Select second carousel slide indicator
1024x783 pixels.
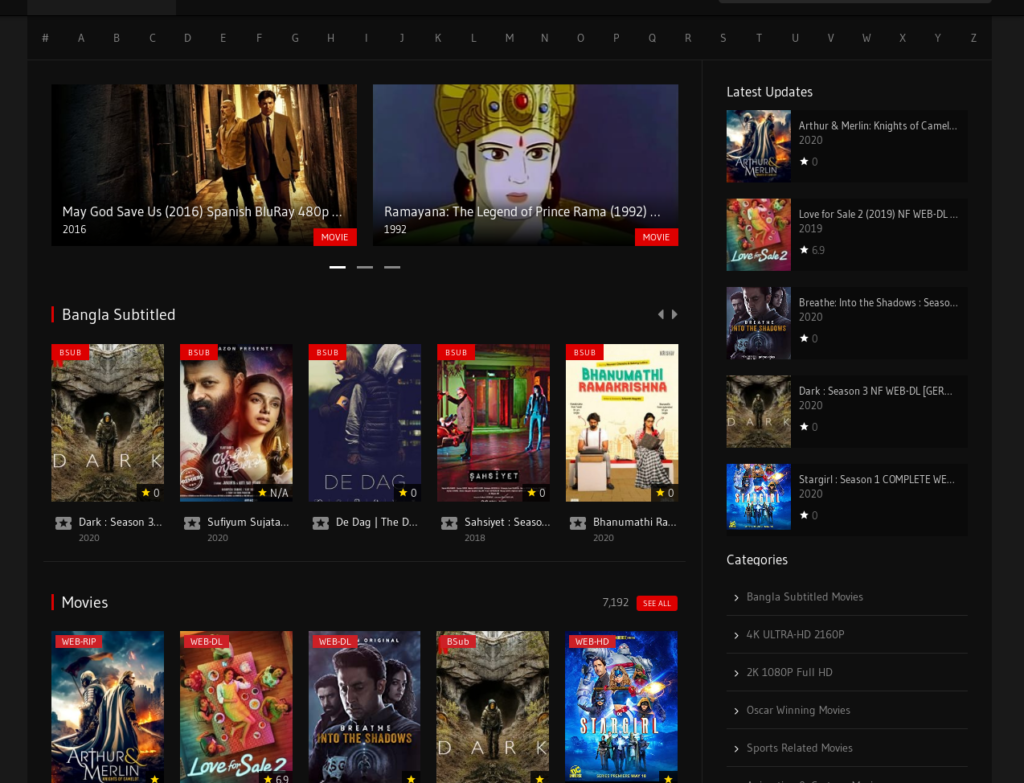[365, 267]
